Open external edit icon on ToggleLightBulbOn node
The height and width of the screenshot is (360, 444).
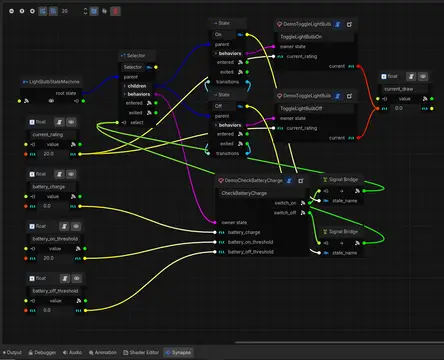349,24
